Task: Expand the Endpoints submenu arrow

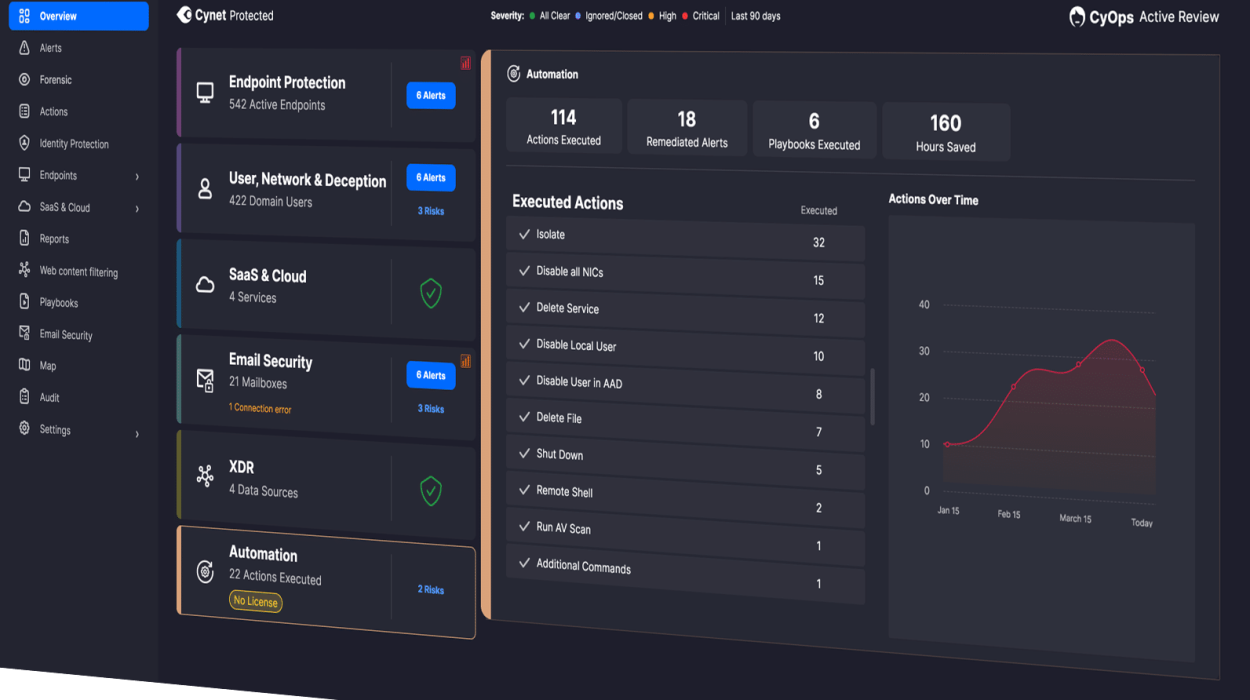Action: click(x=137, y=177)
